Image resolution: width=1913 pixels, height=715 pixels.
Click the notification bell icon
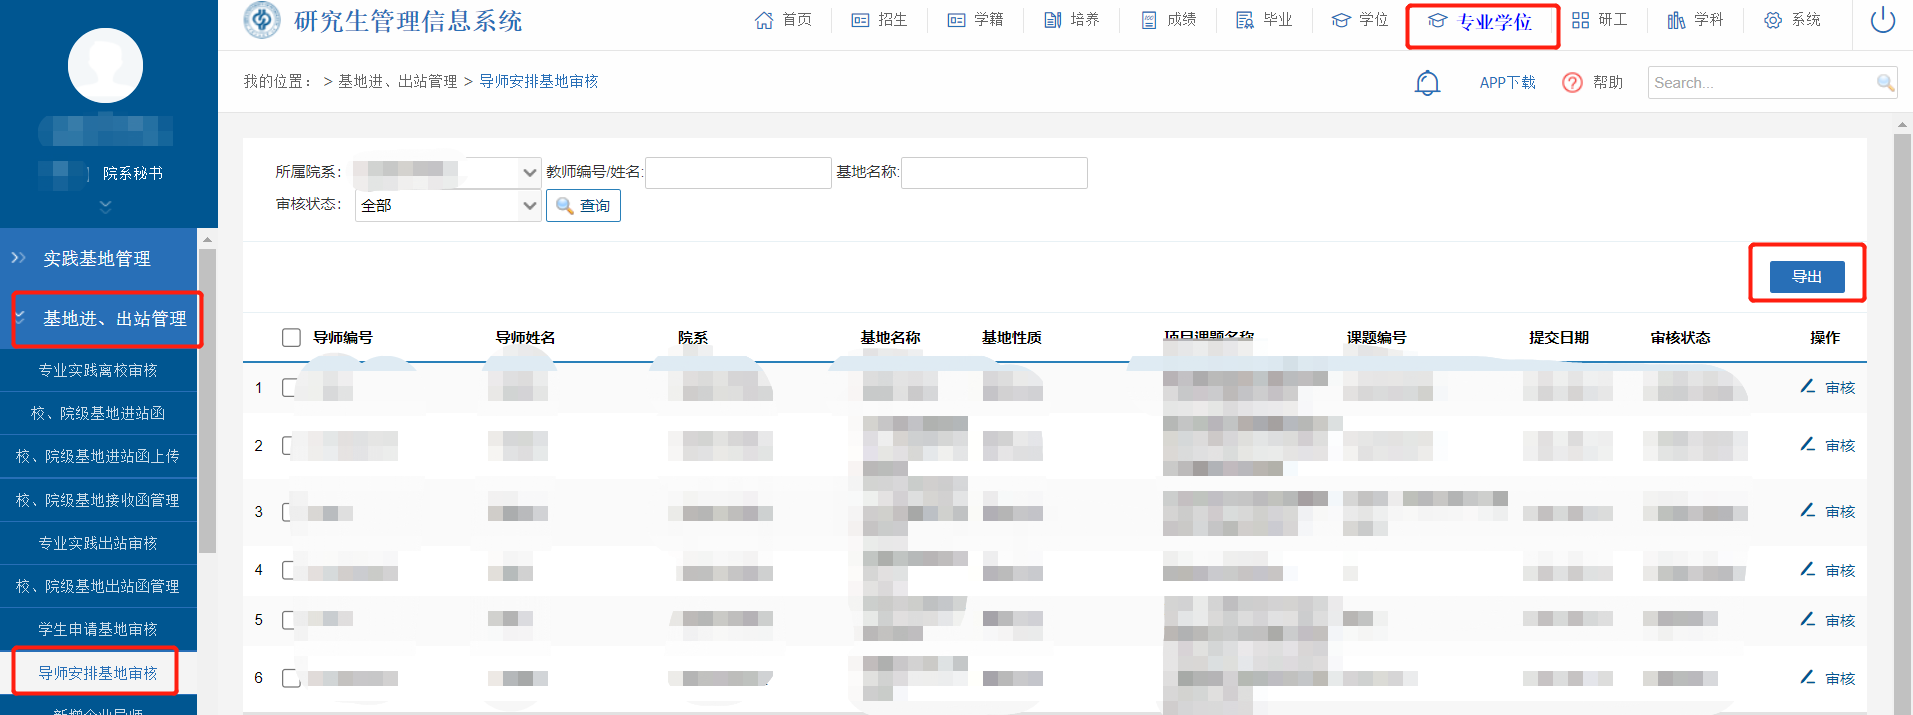(1427, 83)
